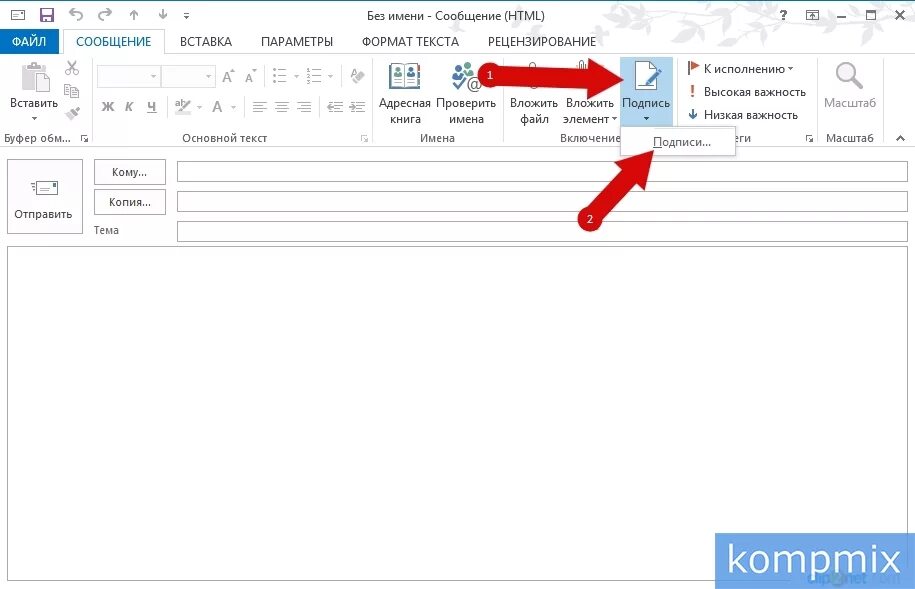Screen dimensions: 915x589
Task: Go to previous item with up arrow
Action: (x=134, y=15)
